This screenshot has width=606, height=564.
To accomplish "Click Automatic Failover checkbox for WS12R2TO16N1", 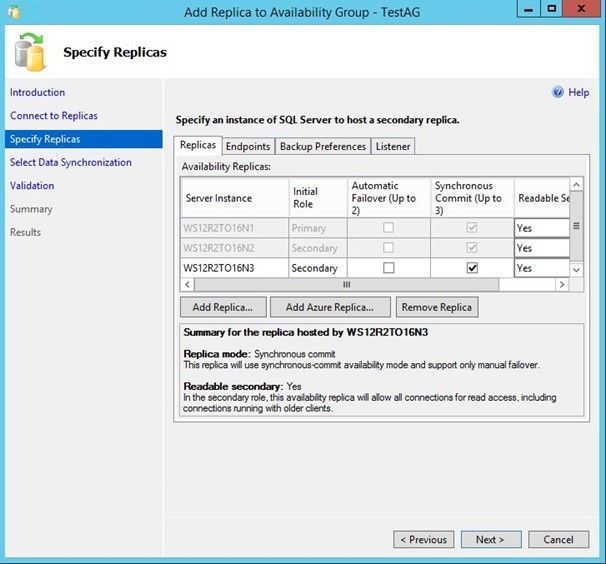I will click(x=388, y=228).
